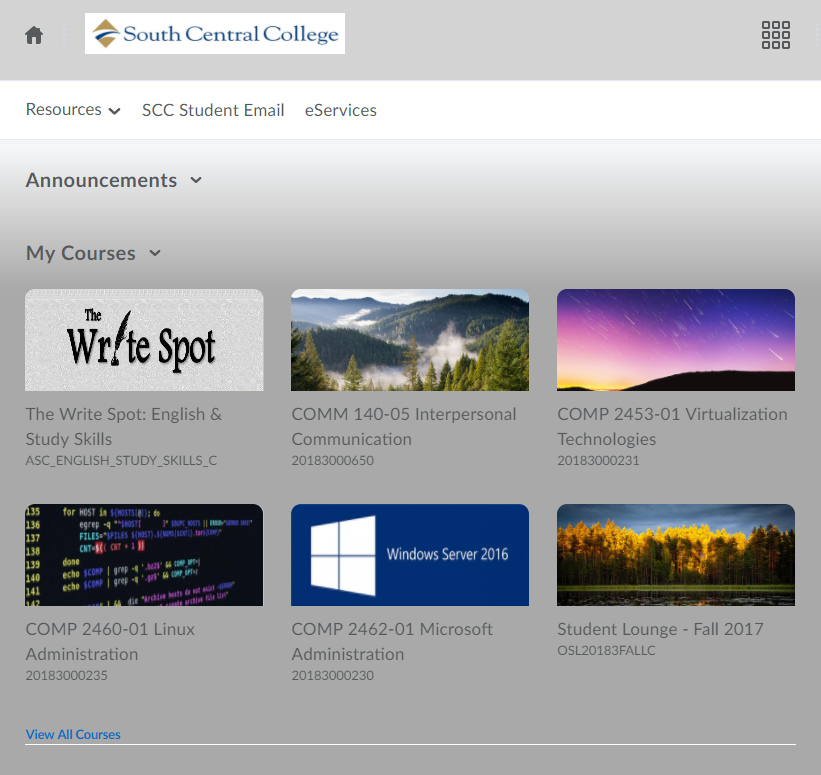Open the Student Lounge autumn trees thumbnail
This screenshot has height=775, width=821.
676,555
